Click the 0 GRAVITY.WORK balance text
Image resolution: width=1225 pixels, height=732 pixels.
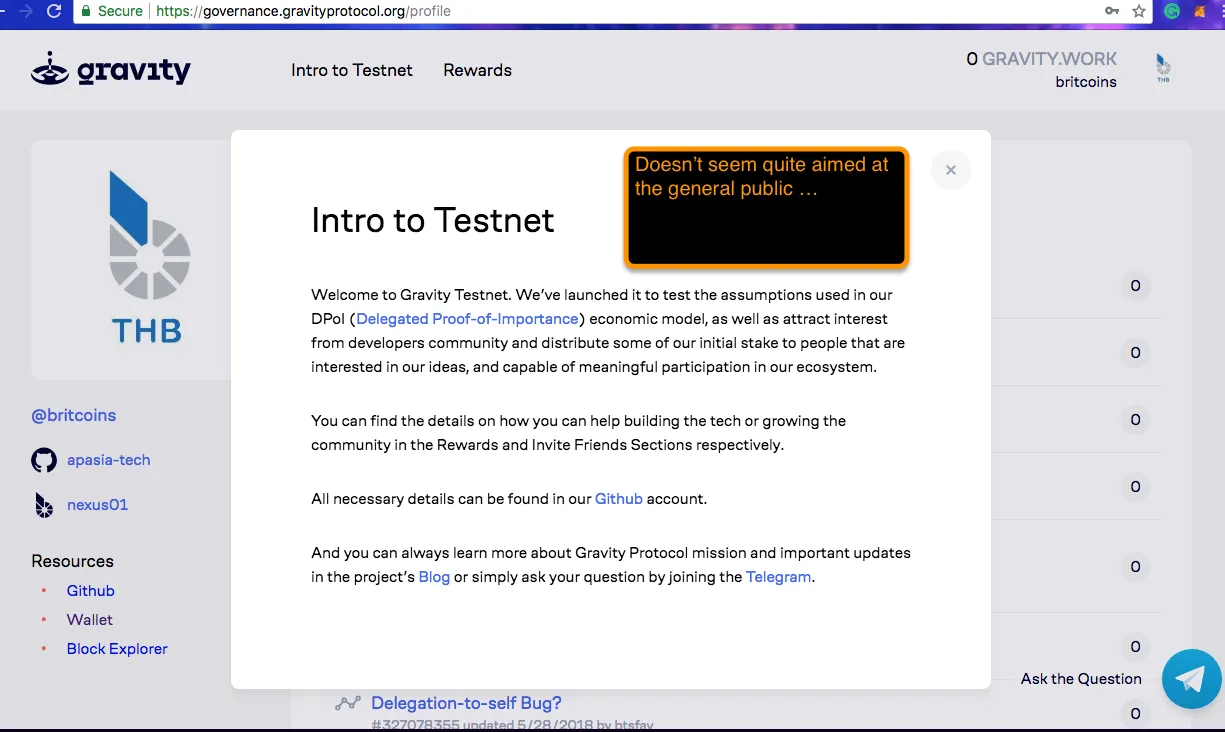(1041, 59)
